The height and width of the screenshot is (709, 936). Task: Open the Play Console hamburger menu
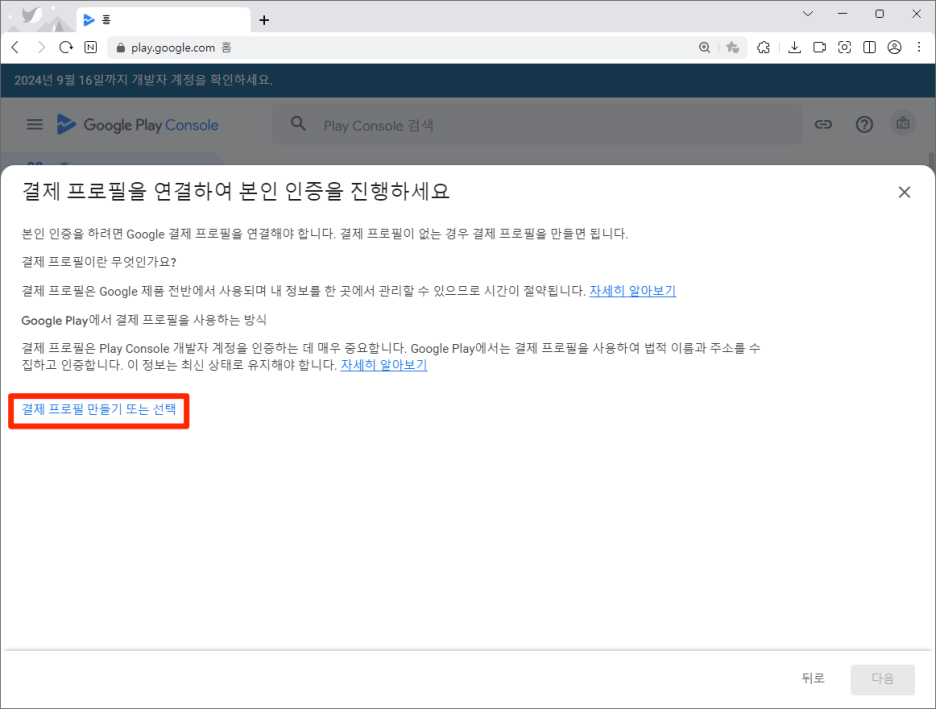[x=35, y=124]
